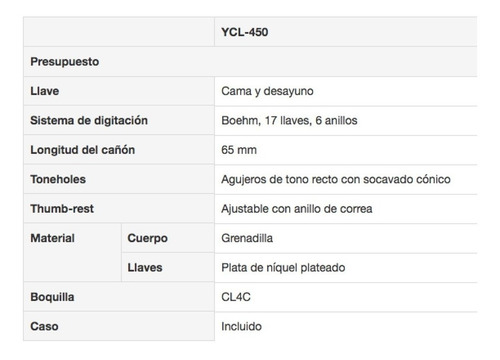The image size is (500, 360).
Task: Click the Material group label
Action: [x=53, y=238]
